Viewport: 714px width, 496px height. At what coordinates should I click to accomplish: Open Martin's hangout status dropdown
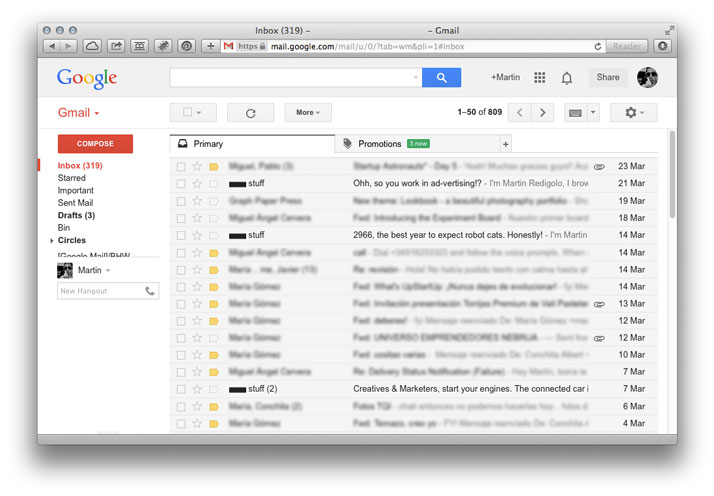tap(108, 271)
